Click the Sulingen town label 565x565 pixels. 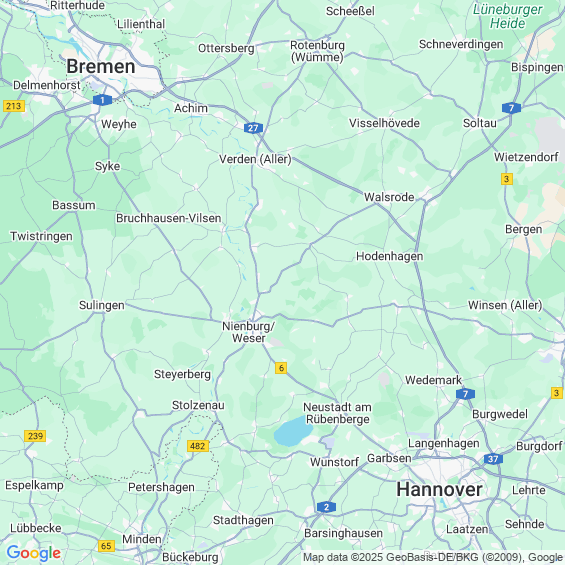pos(102,305)
